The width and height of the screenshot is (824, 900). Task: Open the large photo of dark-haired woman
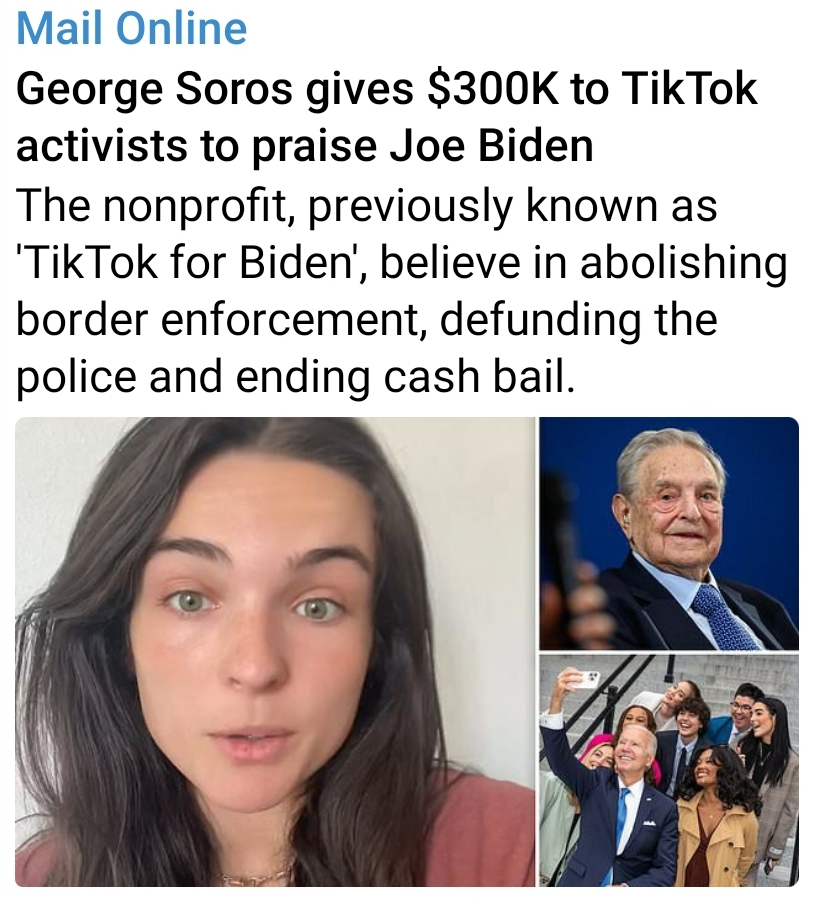tap(275, 651)
